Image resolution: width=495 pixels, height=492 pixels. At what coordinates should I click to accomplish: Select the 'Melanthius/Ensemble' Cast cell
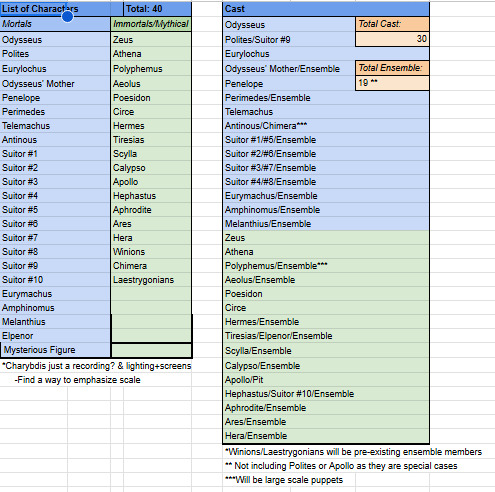326,224
